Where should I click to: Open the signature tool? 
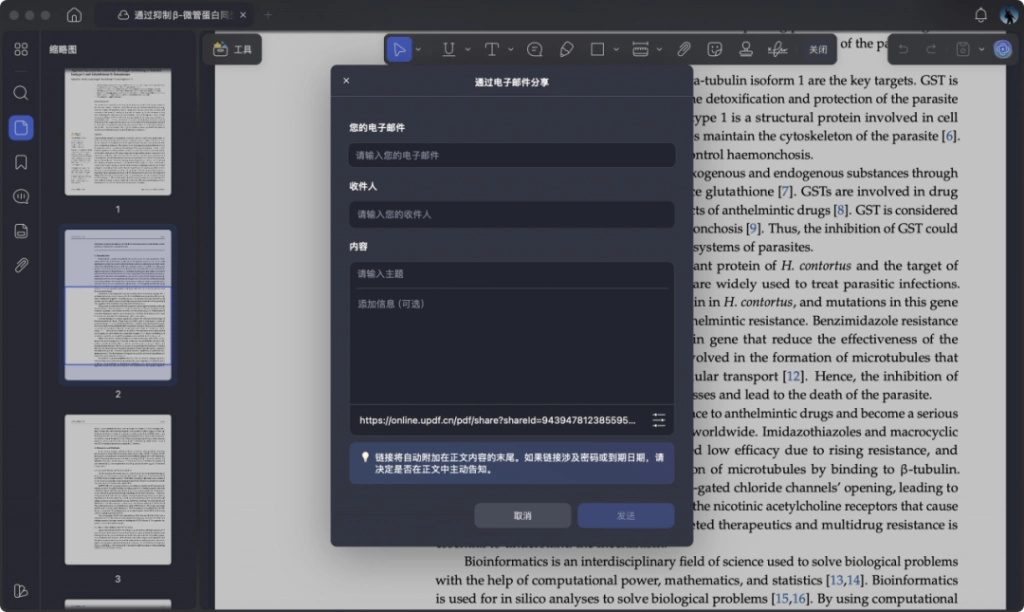(777, 50)
